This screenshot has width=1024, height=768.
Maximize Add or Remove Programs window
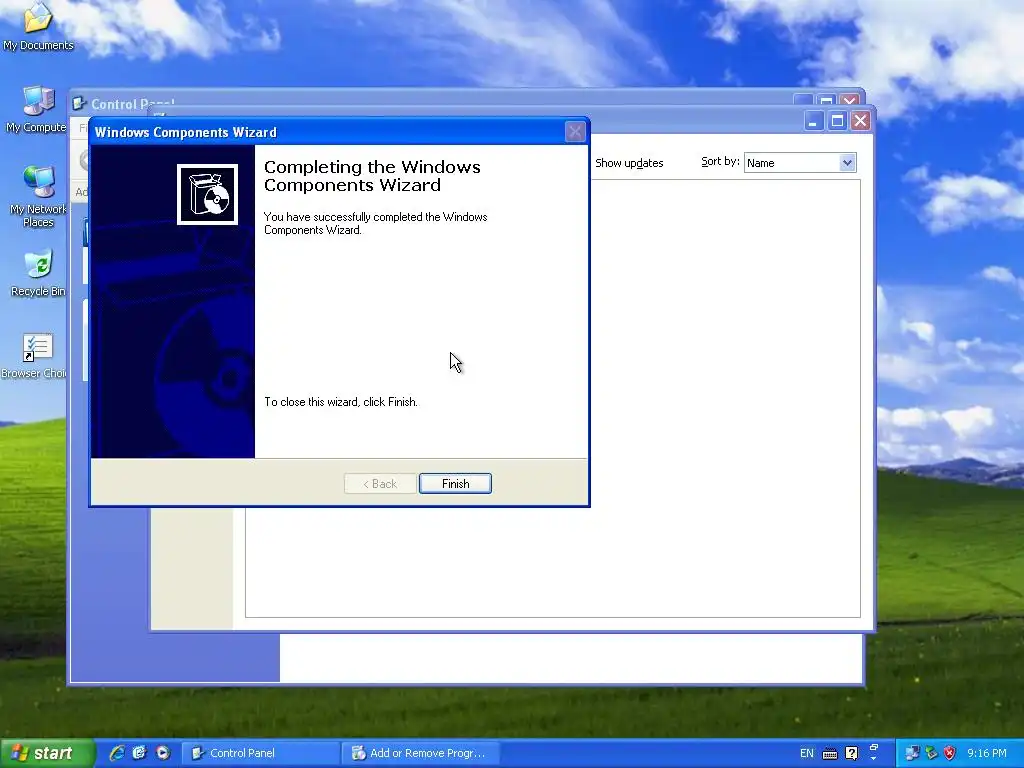(837, 121)
